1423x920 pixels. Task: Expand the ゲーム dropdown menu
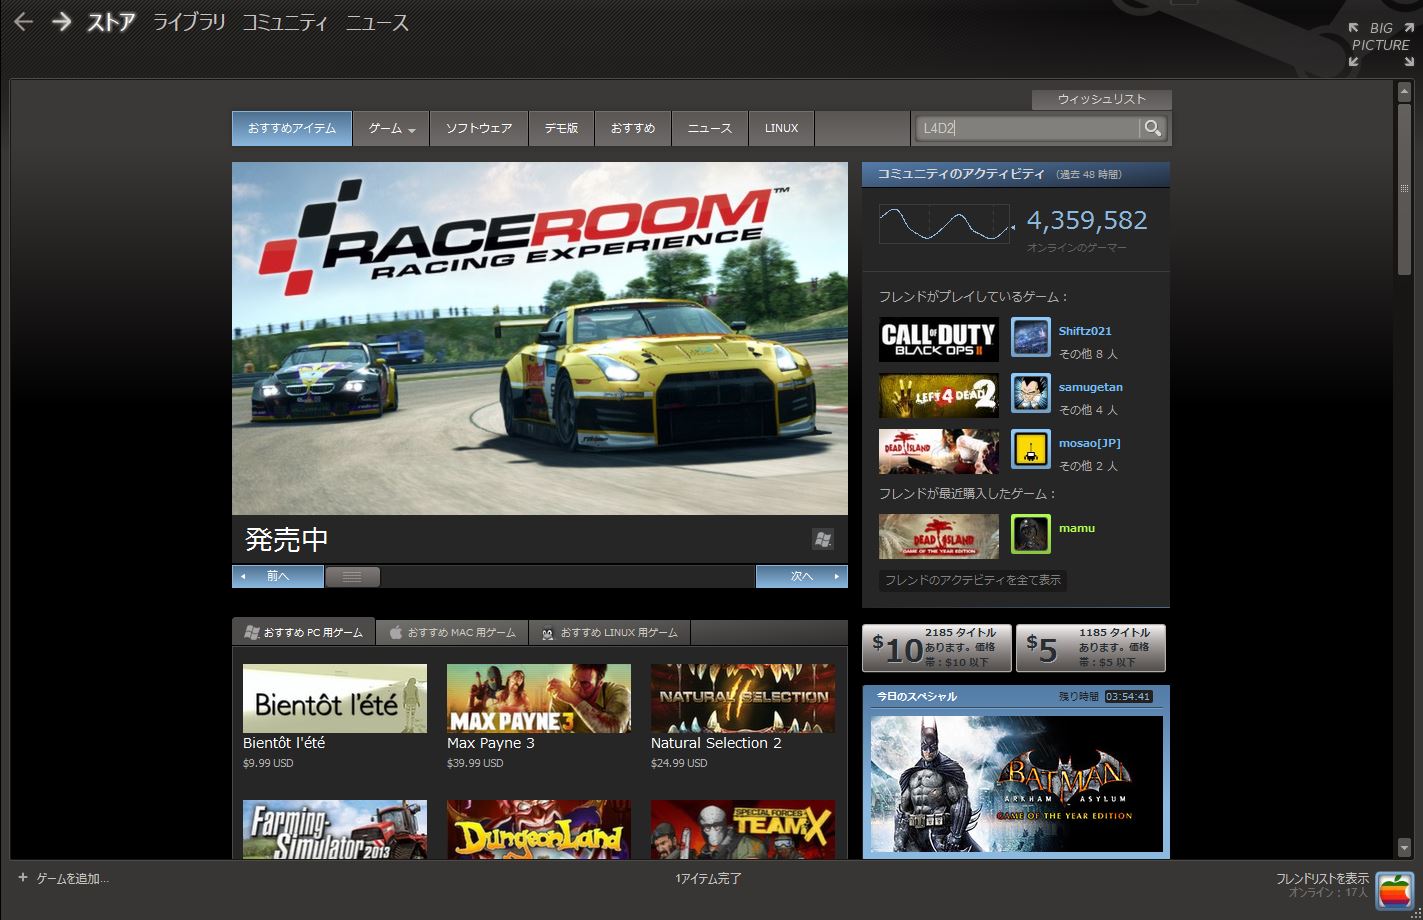tap(391, 128)
